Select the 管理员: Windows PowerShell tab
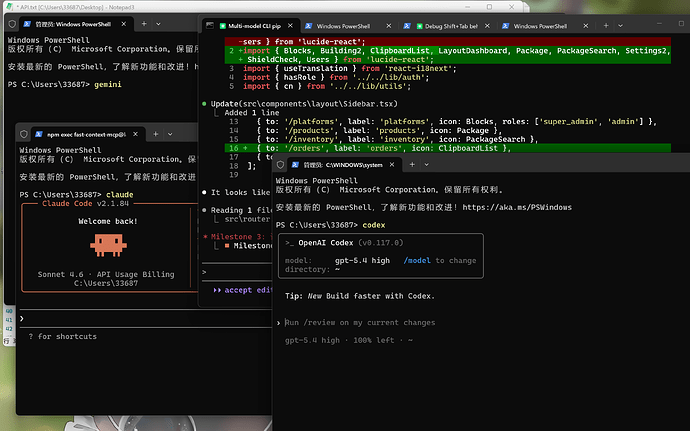 (75, 24)
